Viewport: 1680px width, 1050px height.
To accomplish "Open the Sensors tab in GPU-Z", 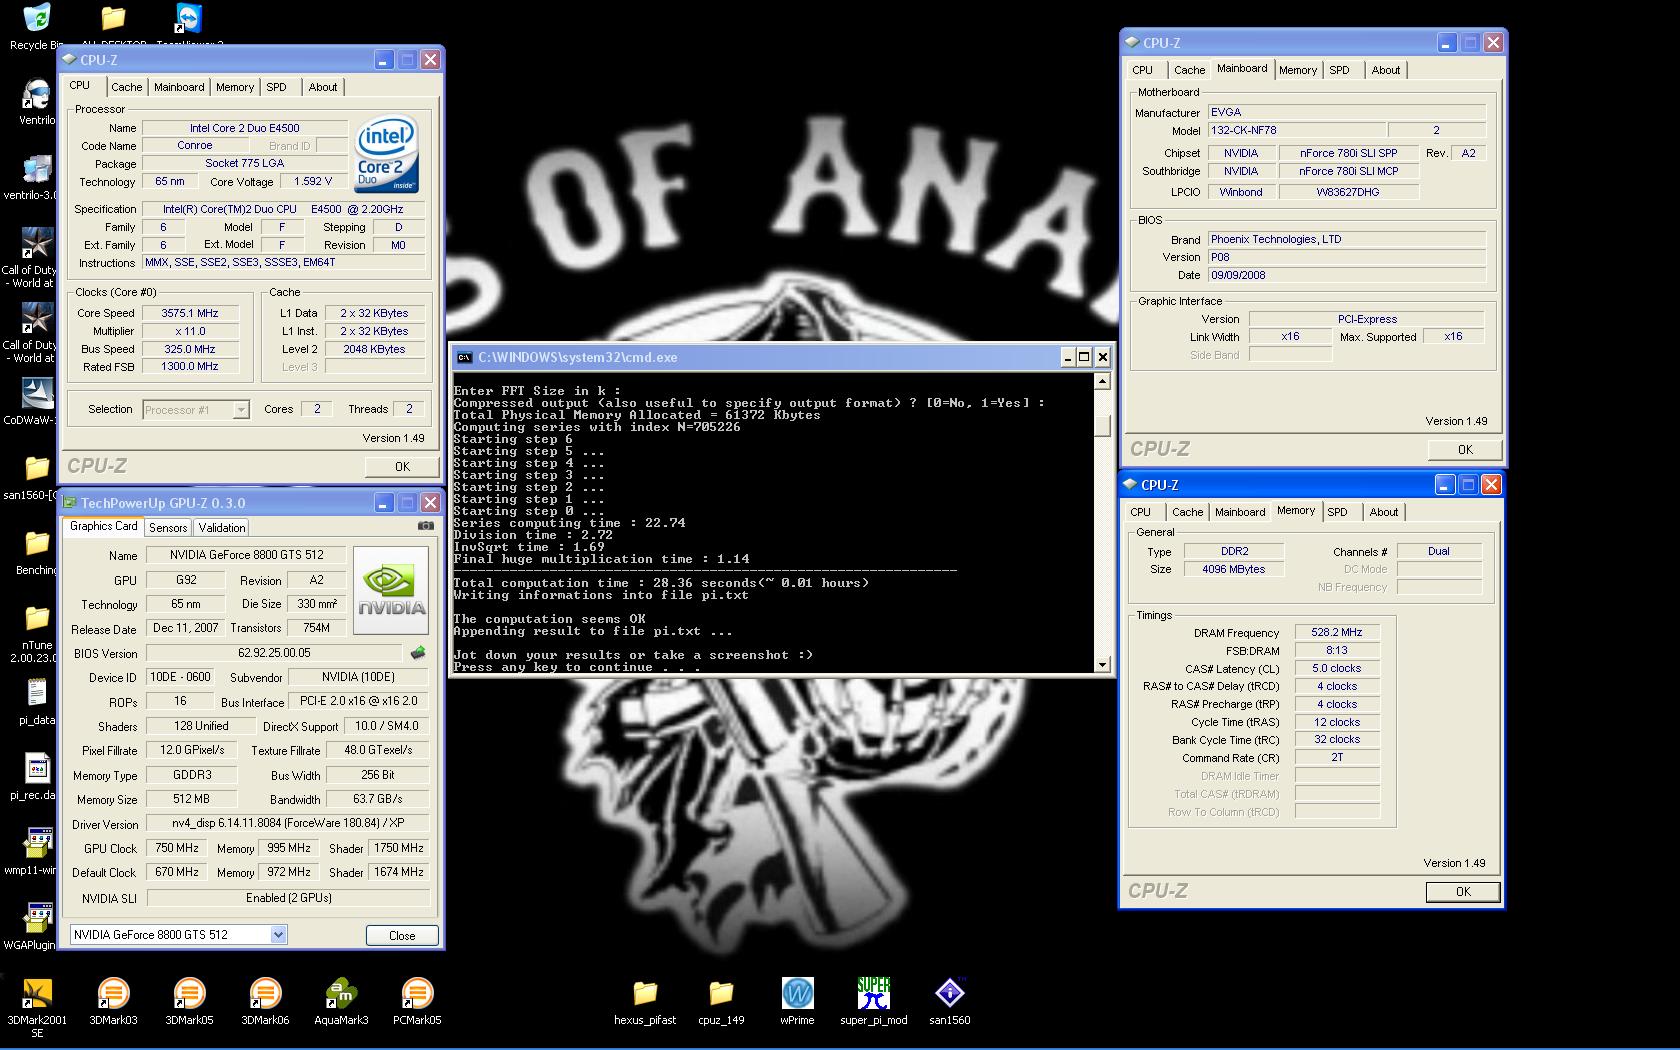I will [x=168, y=527].
